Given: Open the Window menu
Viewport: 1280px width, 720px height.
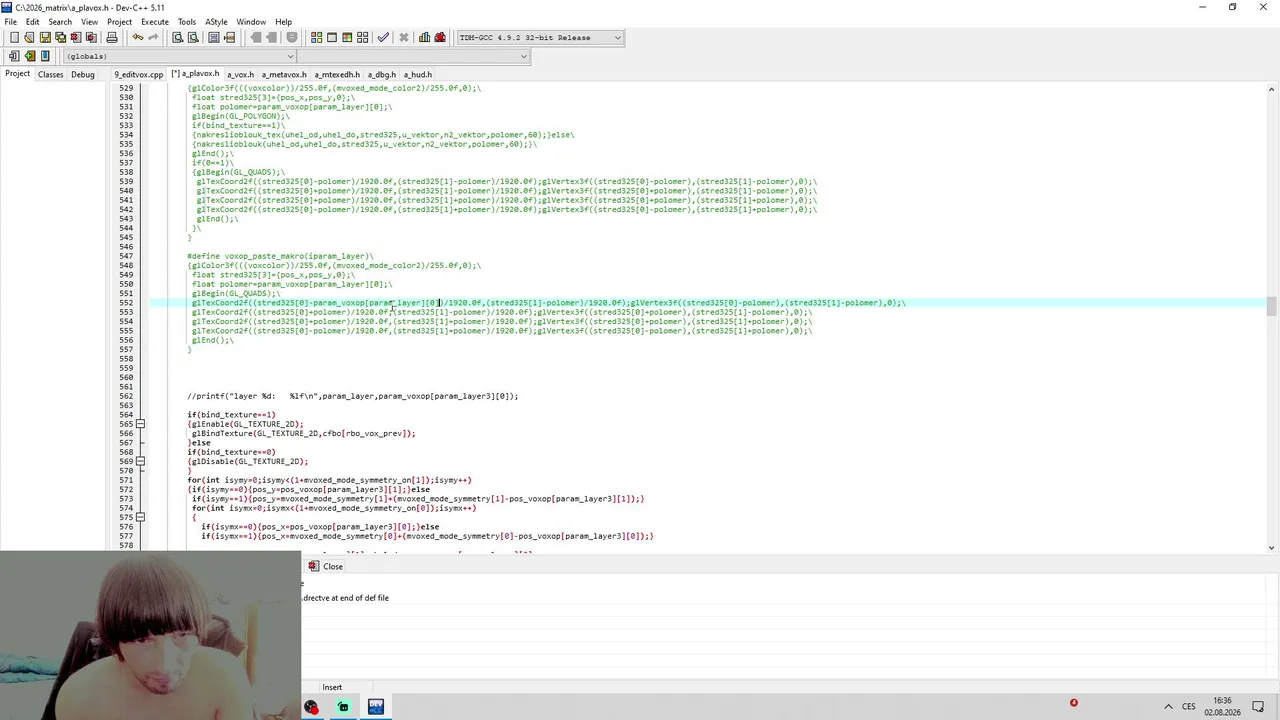Looking at the screenshot, I should click(x=251, y=22).
